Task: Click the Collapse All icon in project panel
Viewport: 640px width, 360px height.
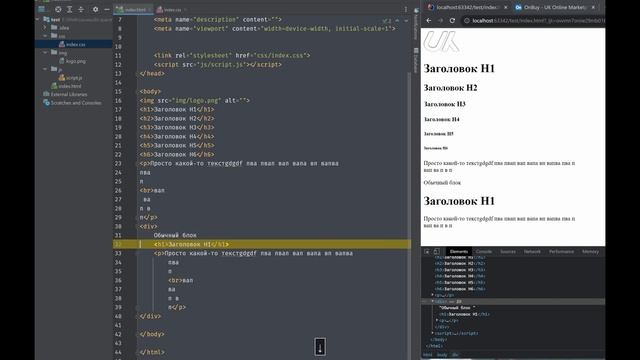Action: 81,9
